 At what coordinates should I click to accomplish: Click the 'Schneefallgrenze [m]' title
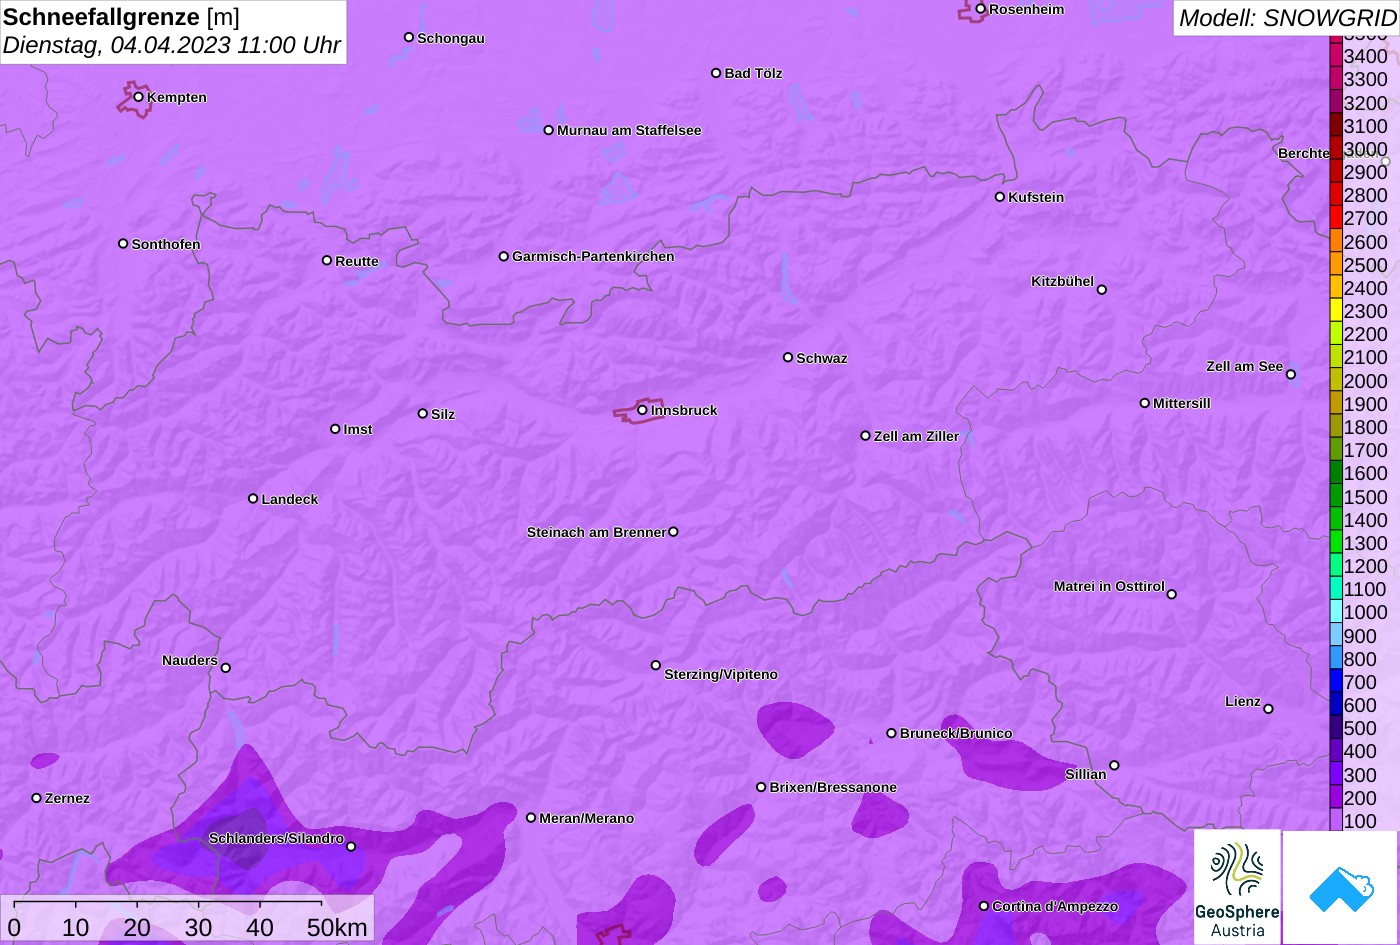(x=121, y=17)
